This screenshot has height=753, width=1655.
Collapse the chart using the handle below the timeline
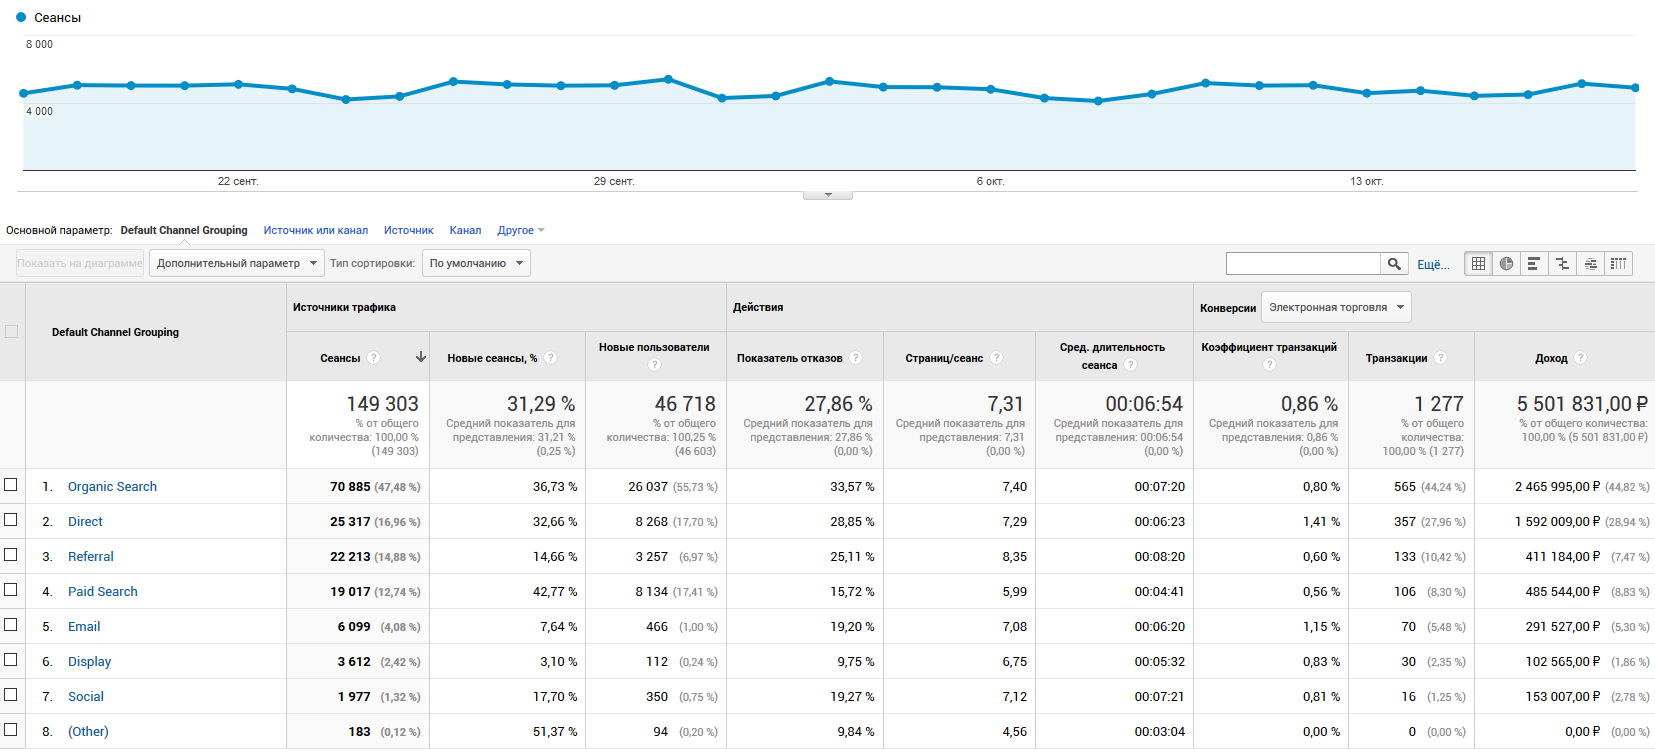click(x=827, y=195)
